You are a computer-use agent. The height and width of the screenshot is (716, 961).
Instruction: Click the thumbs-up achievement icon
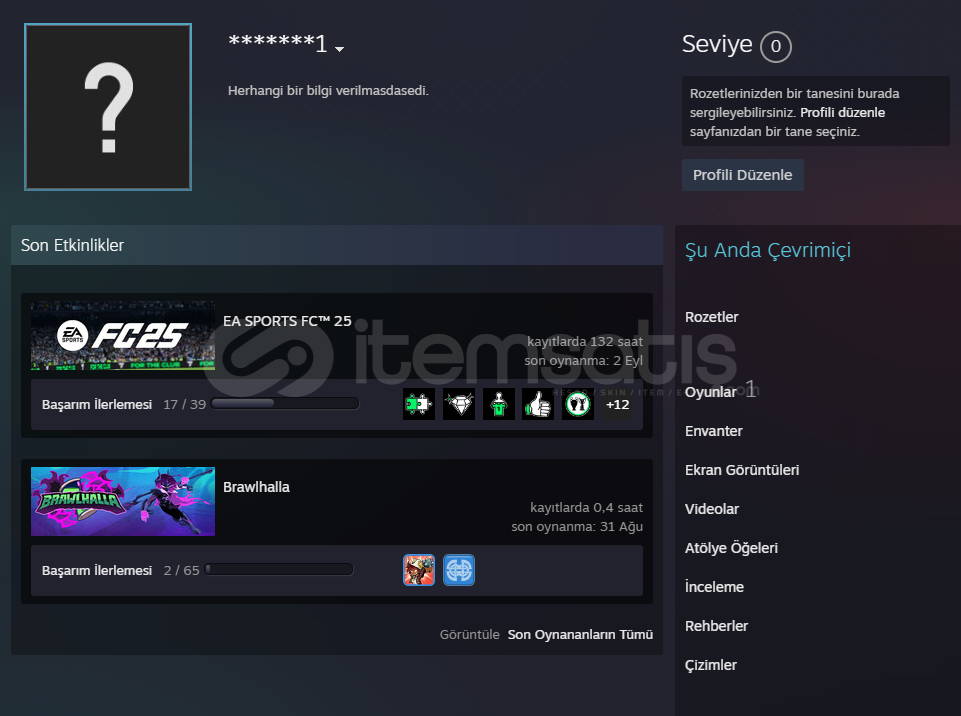pos(538,404)
